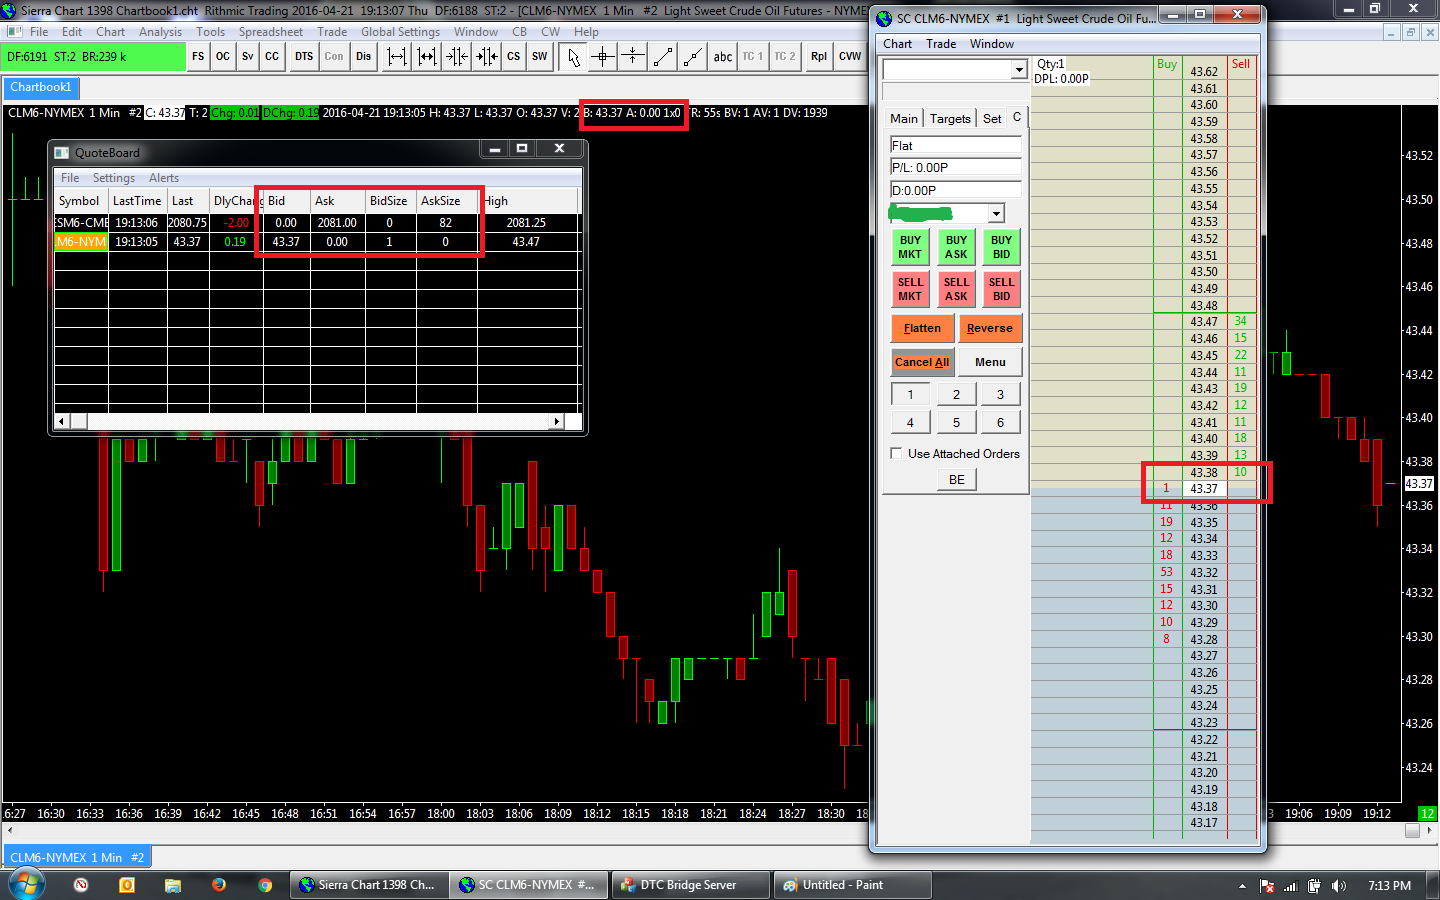Click the Flatten button

tap(922, 328)
